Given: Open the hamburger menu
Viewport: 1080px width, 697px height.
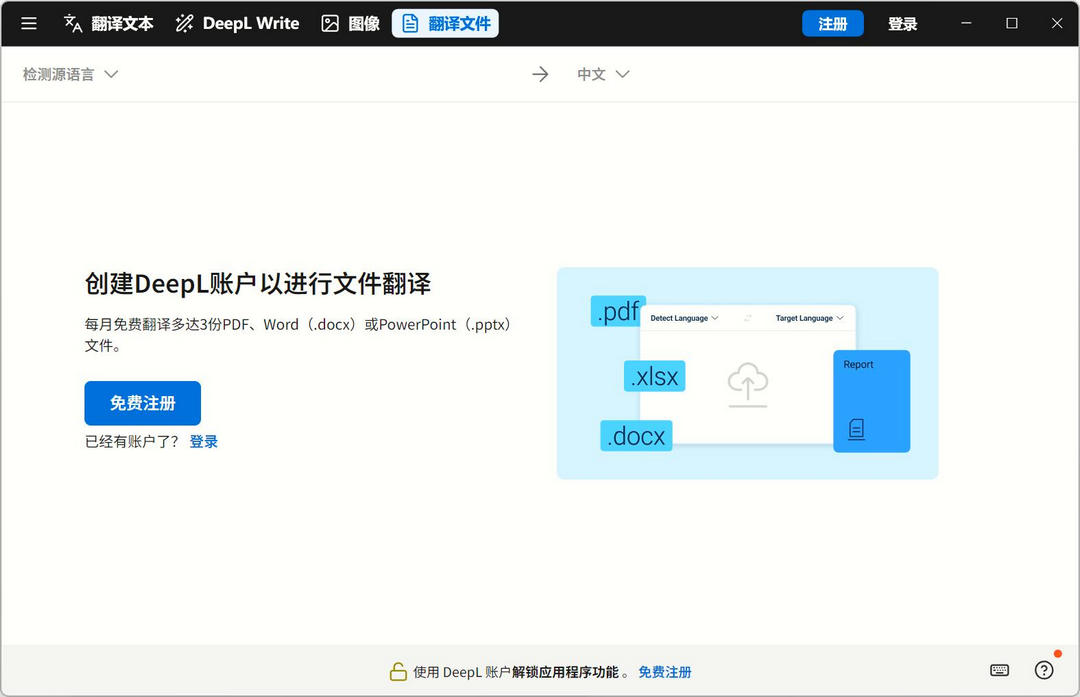Looking at the screenshot, I should pyautogui.click(x=28, y=23).
